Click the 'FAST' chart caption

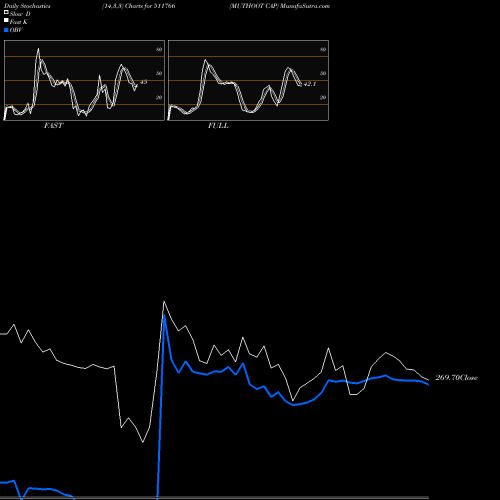pyautogui.click(x=53, y=126)
